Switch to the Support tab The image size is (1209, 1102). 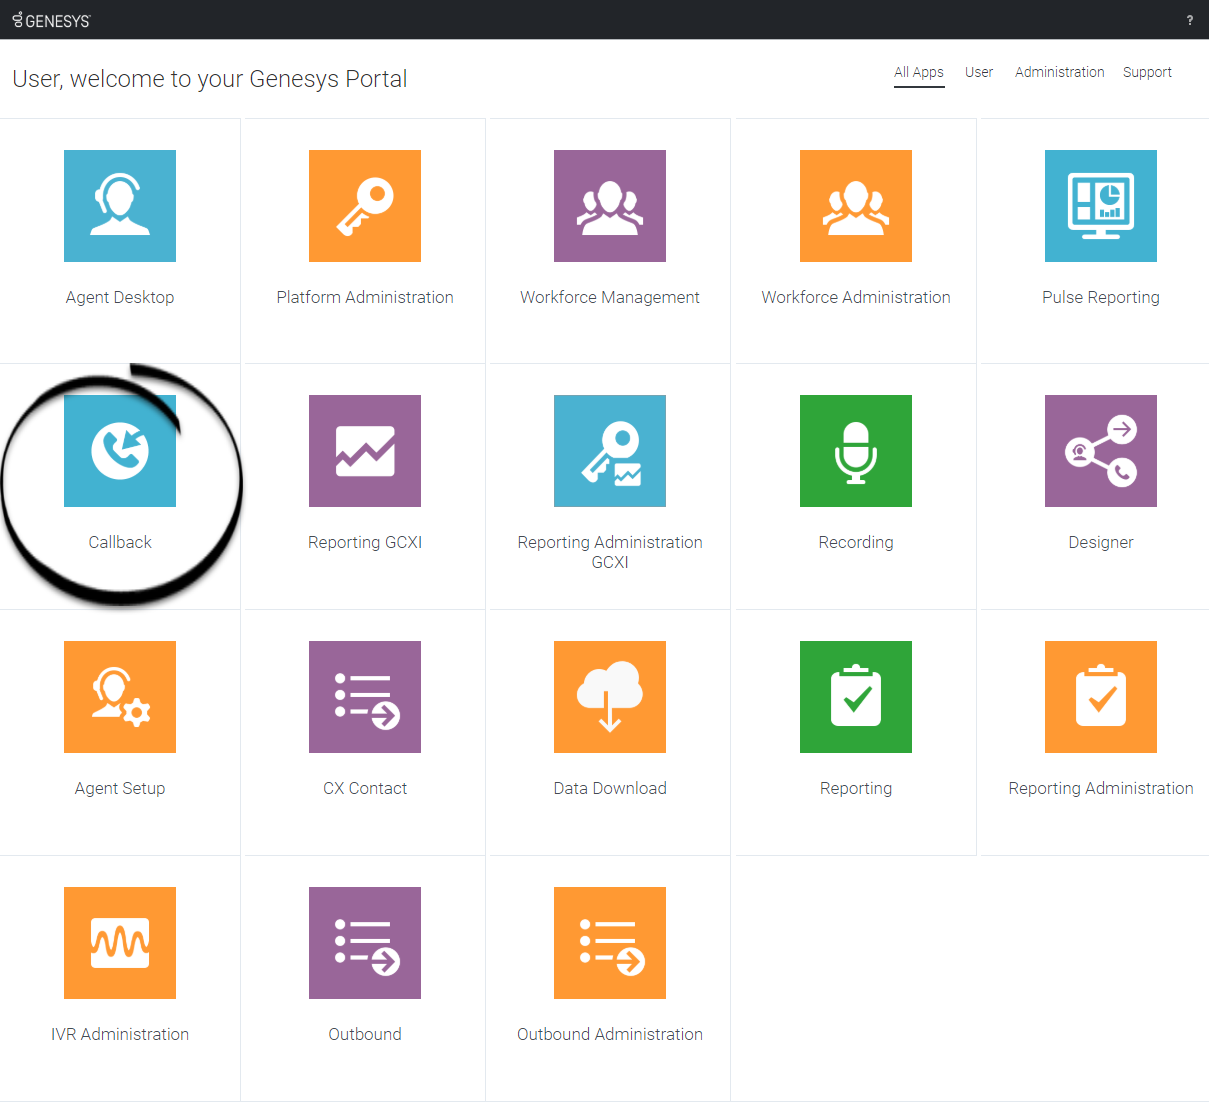tap(1147, 72)
